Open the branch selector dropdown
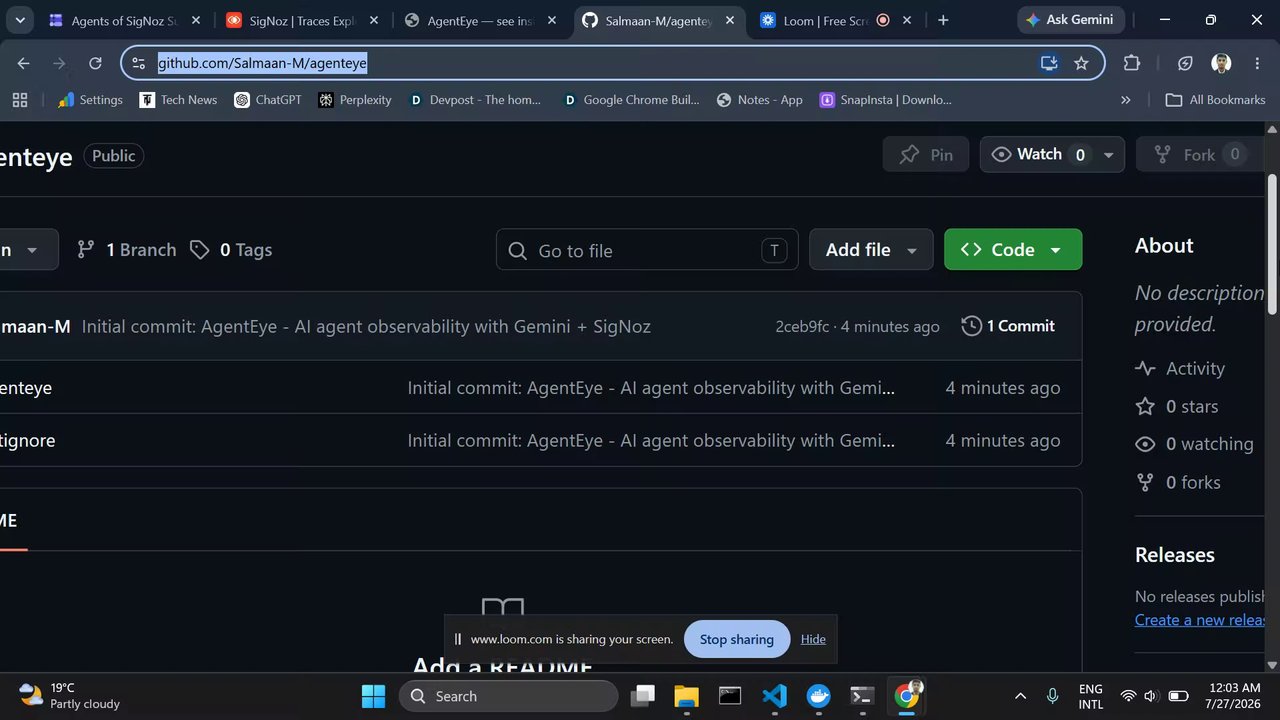1280x720 pixels. [28, 250]
